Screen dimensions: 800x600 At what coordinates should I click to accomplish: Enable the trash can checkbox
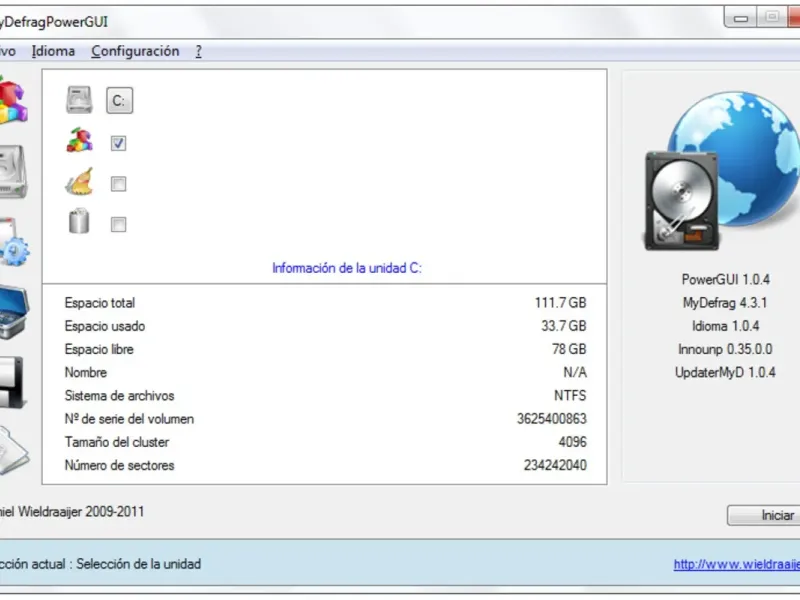[x=118, y=224]
